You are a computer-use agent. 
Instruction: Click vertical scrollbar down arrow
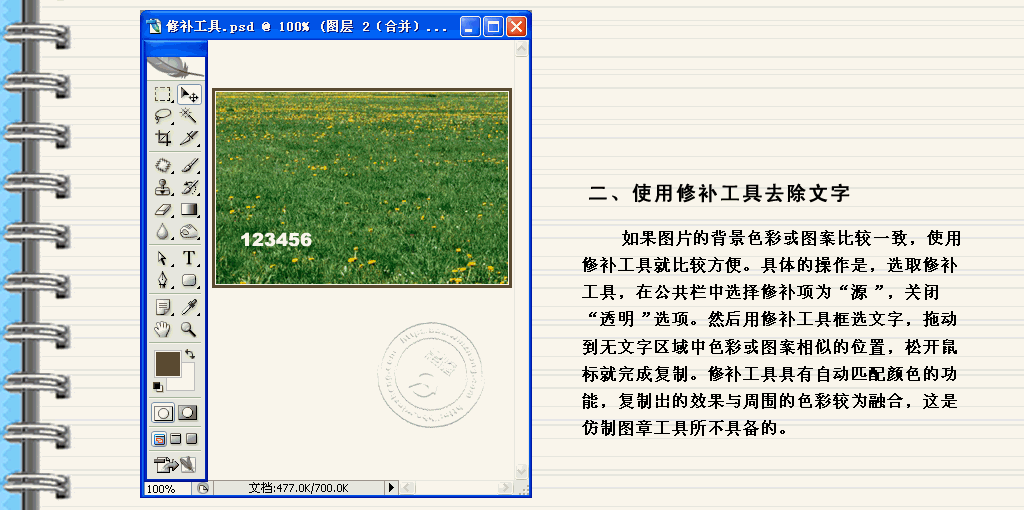click(521, 471)
